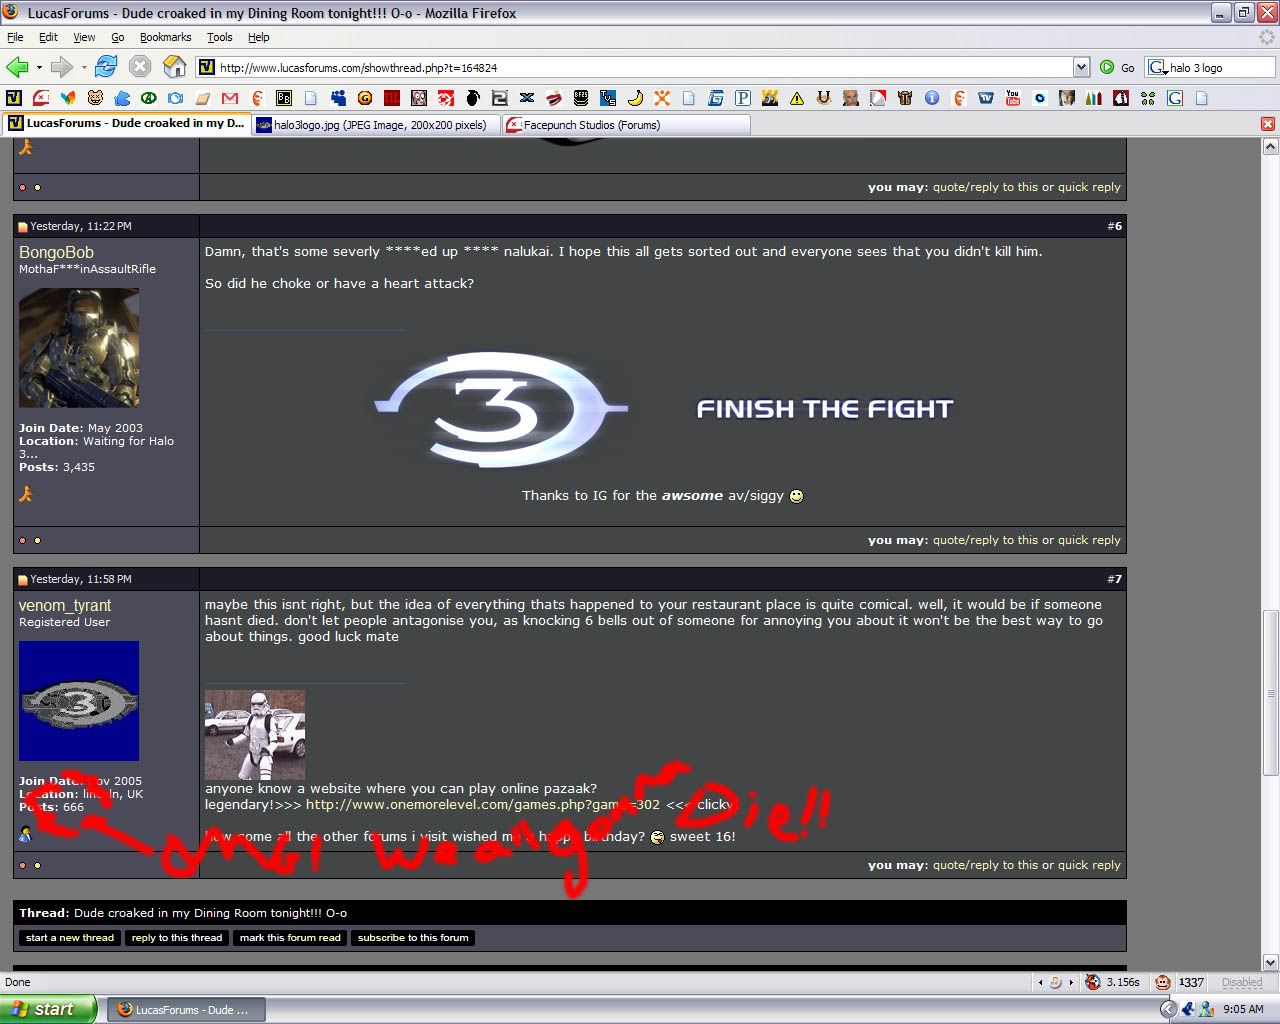Open the BB bookmark icon
Screen dimensions: 1280x1024
coord(284,98)
